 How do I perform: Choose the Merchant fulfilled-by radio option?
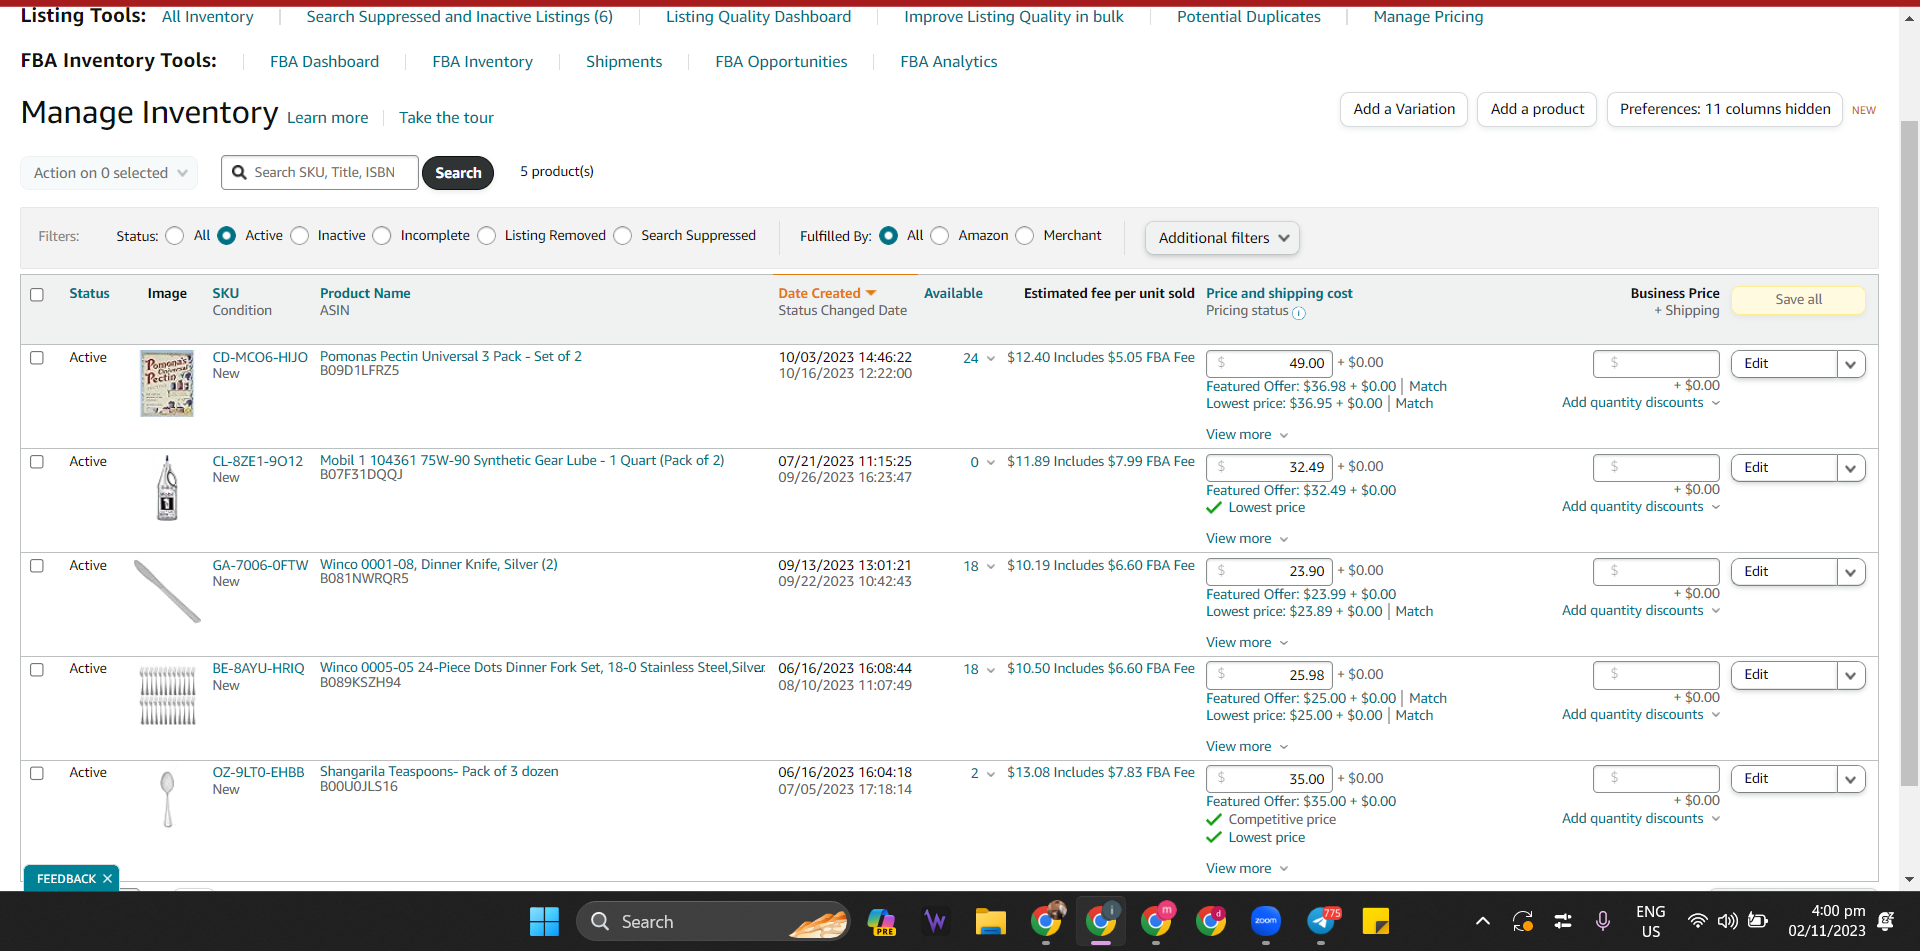(x=1025, y=236)
